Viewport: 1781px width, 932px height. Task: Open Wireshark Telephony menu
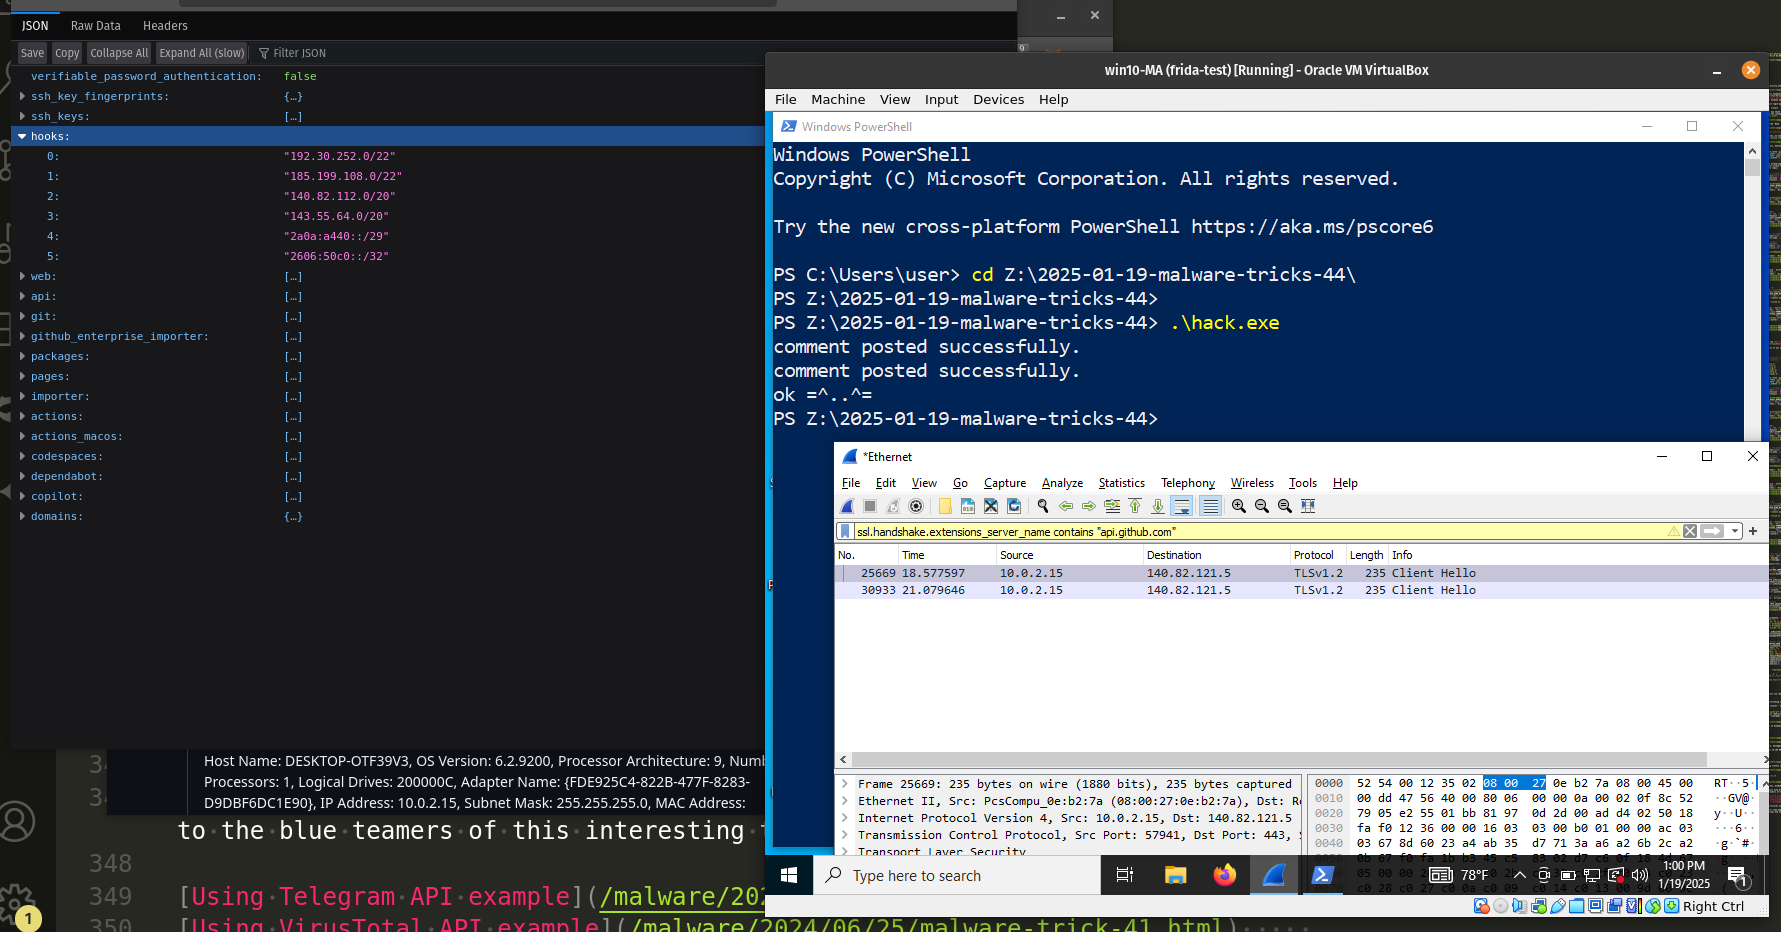pos(1188,483)
